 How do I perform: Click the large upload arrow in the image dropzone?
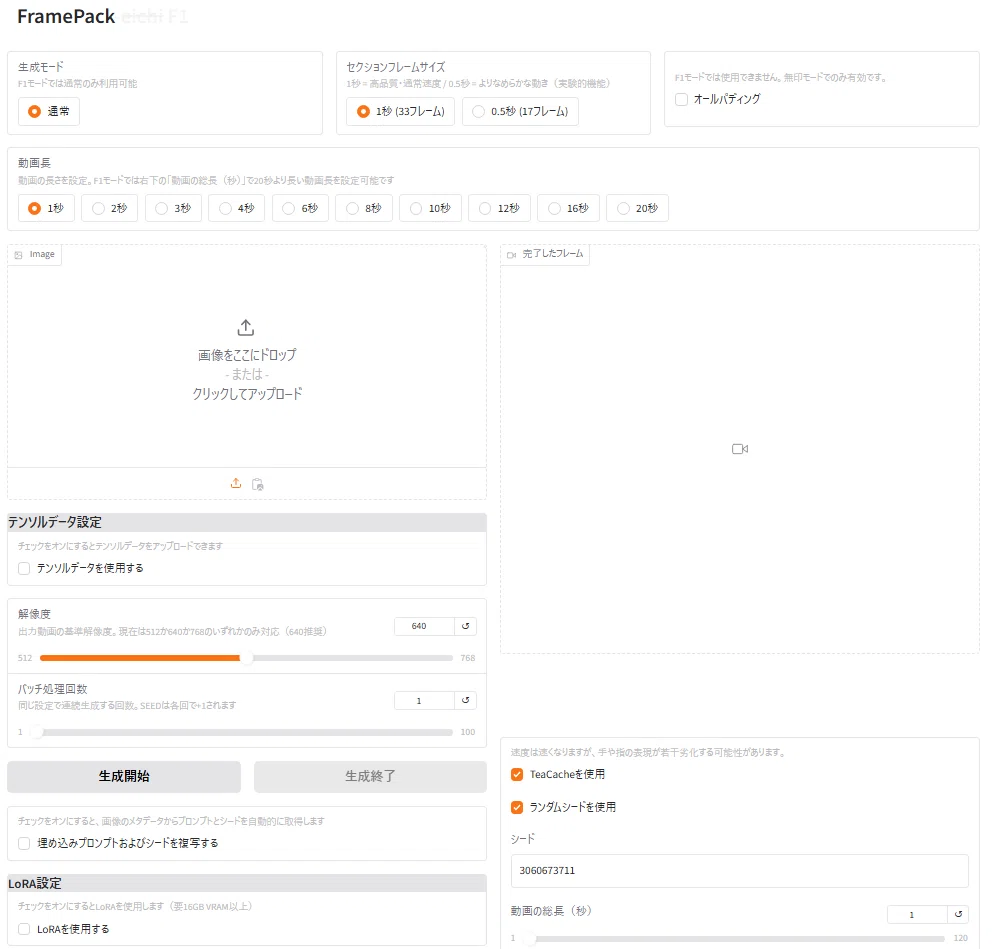246,328
